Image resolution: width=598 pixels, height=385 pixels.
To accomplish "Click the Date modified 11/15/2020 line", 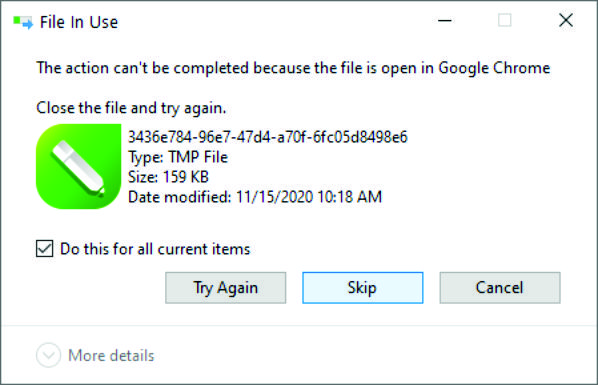I will click(255, 197).
